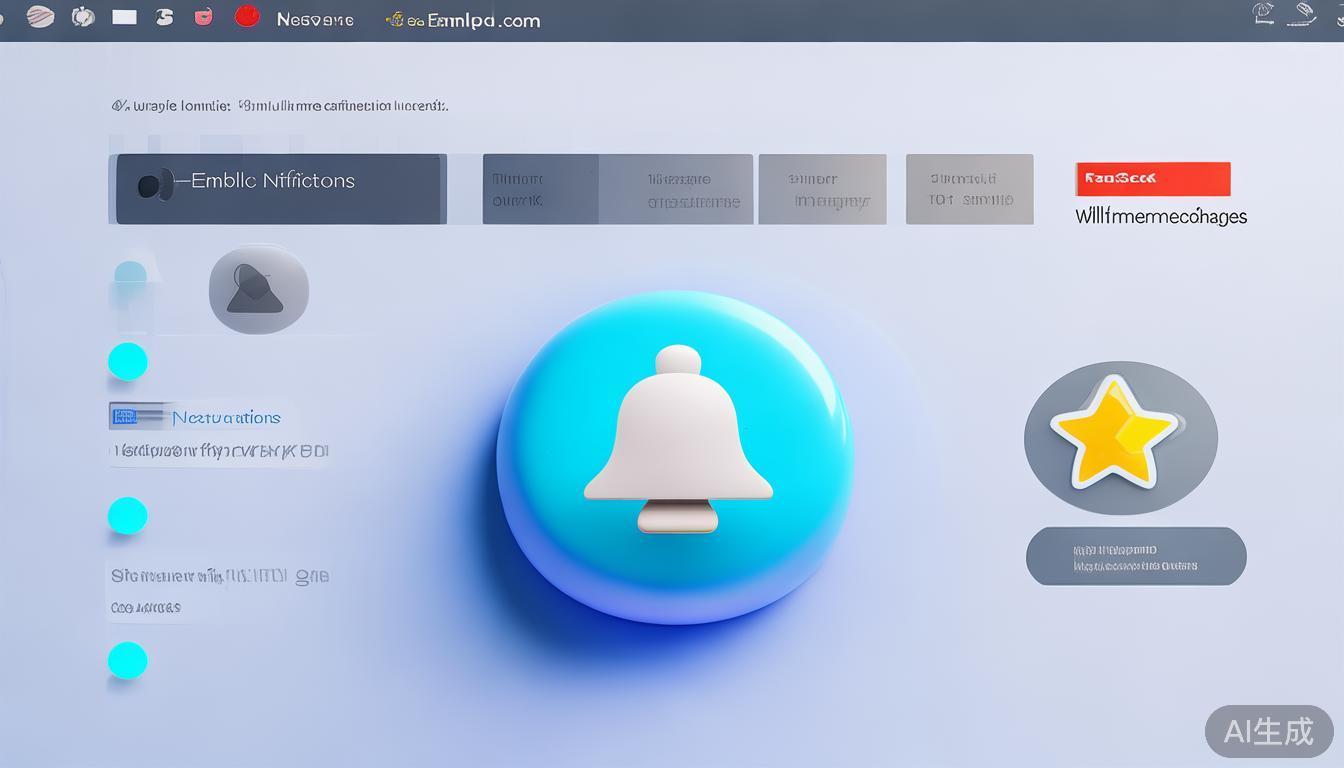Image resolution: width=1344 pixels, height=768 pixels.
Task: Switch to the rightmost gray tab
Action: tap(969, 189)
